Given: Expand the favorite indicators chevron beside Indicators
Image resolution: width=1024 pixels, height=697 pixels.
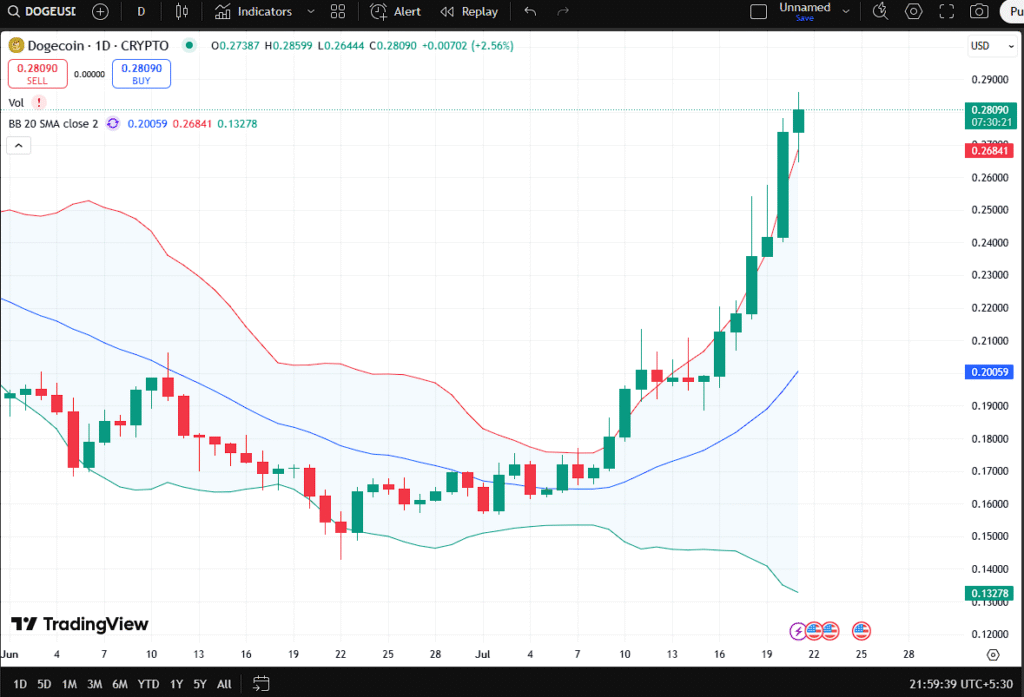Looking at the screenshot, I should point(311,12).
